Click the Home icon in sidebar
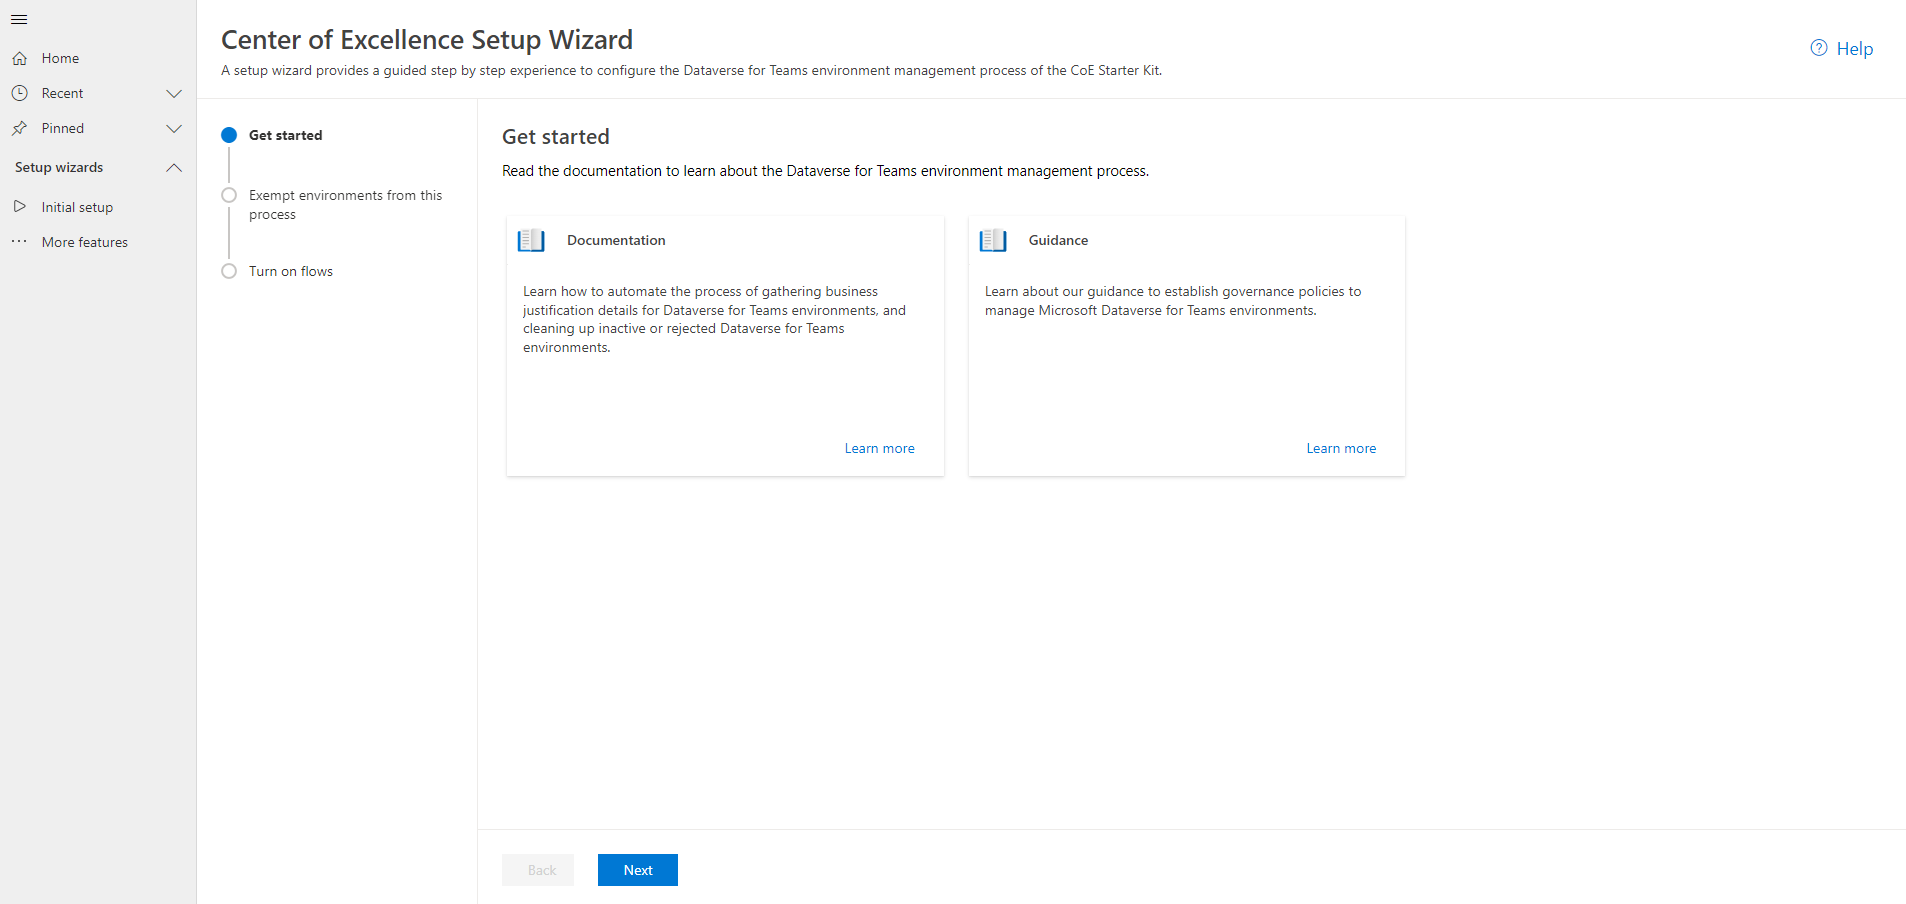 point(19,57)
